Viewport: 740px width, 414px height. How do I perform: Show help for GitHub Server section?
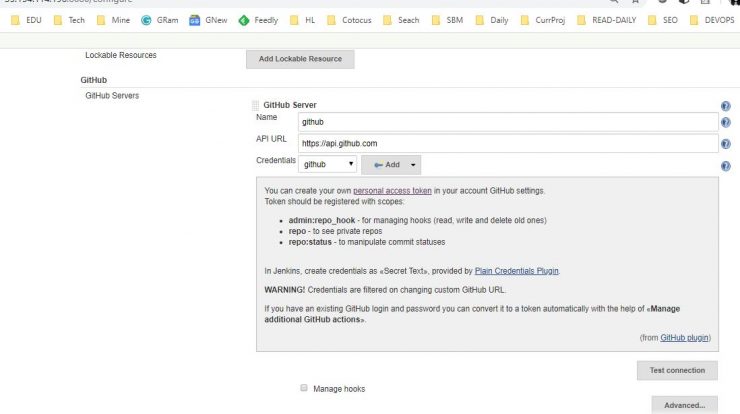tap(725, 106)
